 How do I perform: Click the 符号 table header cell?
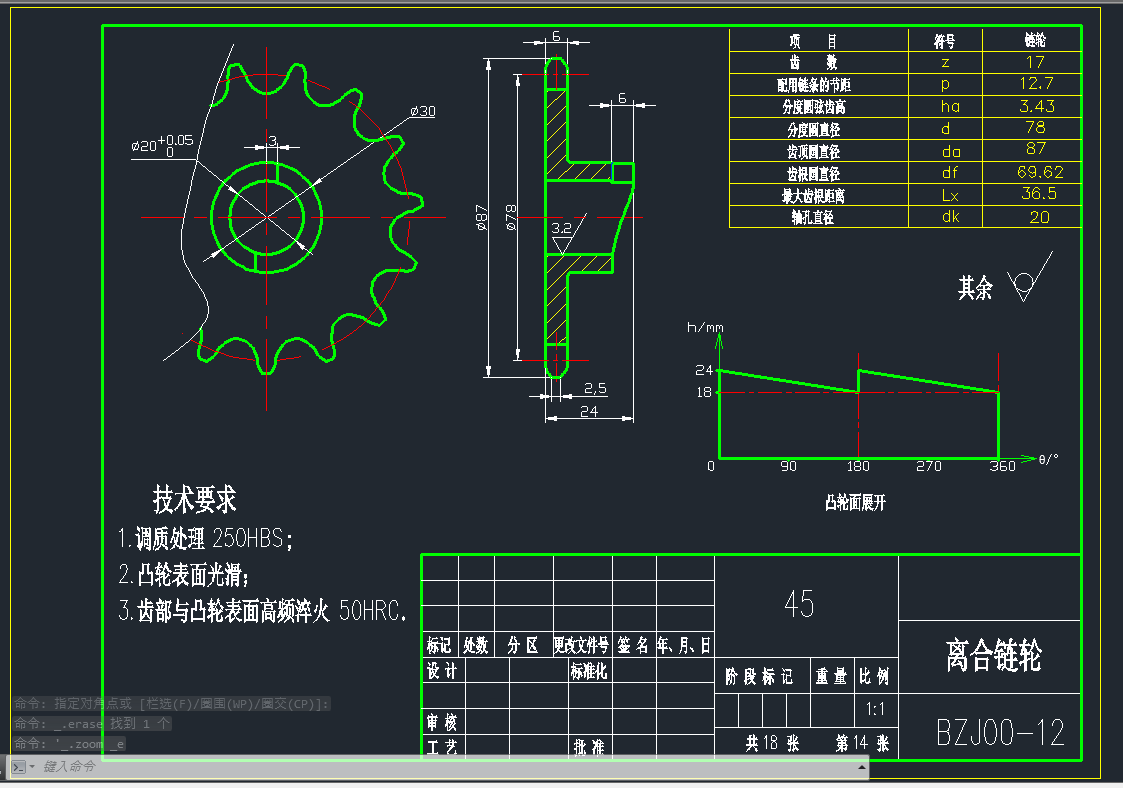point(945,42)
